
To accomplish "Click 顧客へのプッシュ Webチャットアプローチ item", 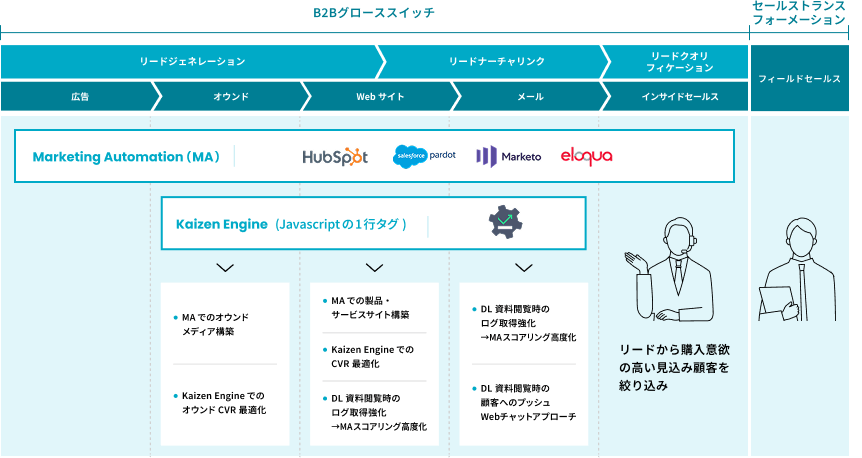I will pyautogui.click(x=528, y=402).
